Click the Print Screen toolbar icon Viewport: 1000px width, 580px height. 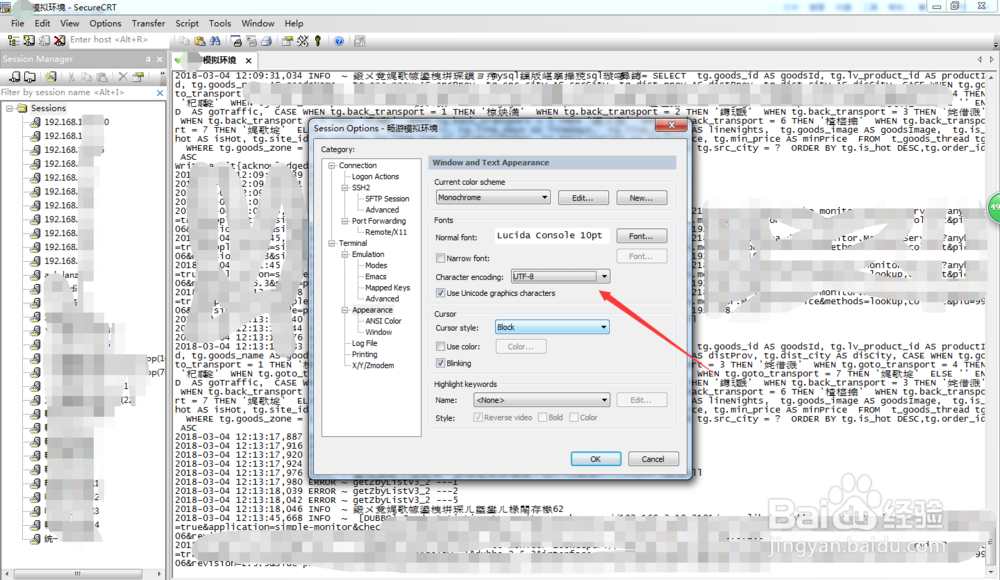click(x=236, y=41)
